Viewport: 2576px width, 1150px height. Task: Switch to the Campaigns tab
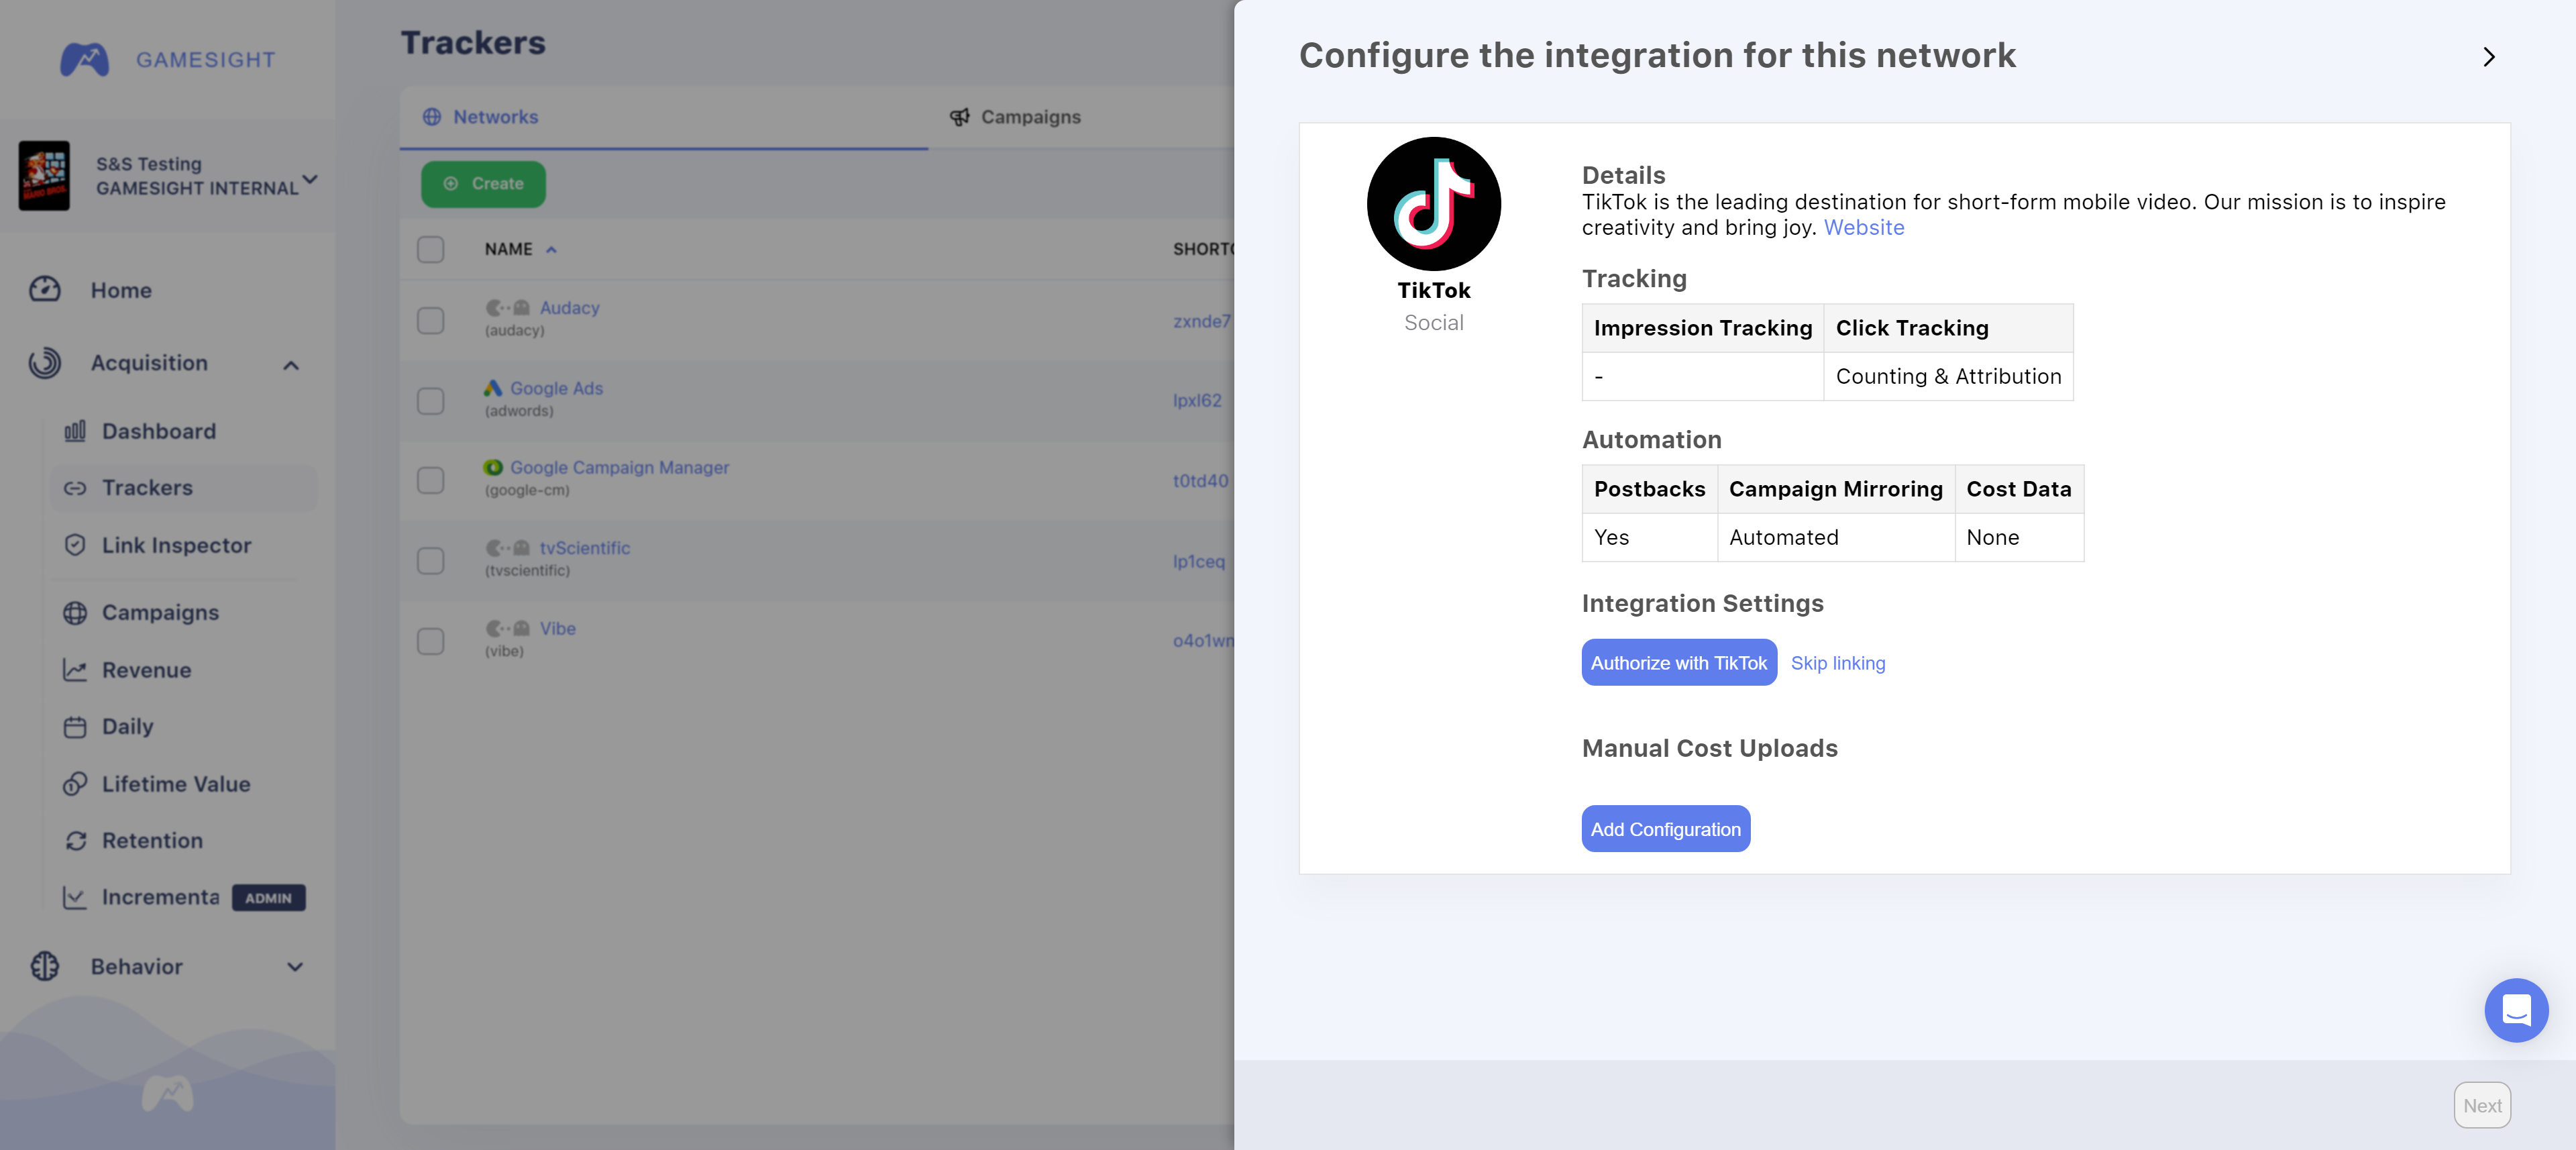click(x=1030, y=117)
